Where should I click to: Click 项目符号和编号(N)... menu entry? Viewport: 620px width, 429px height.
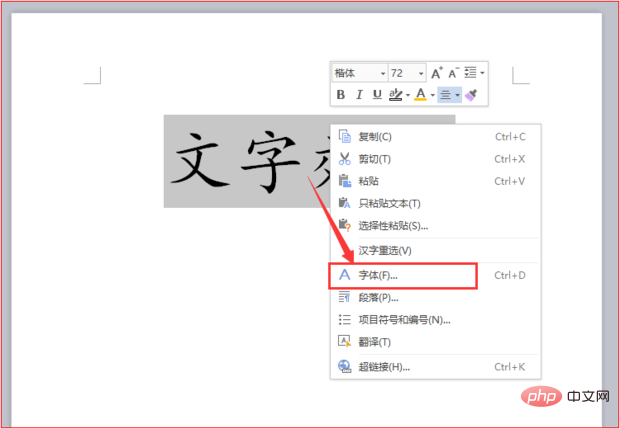404,320
